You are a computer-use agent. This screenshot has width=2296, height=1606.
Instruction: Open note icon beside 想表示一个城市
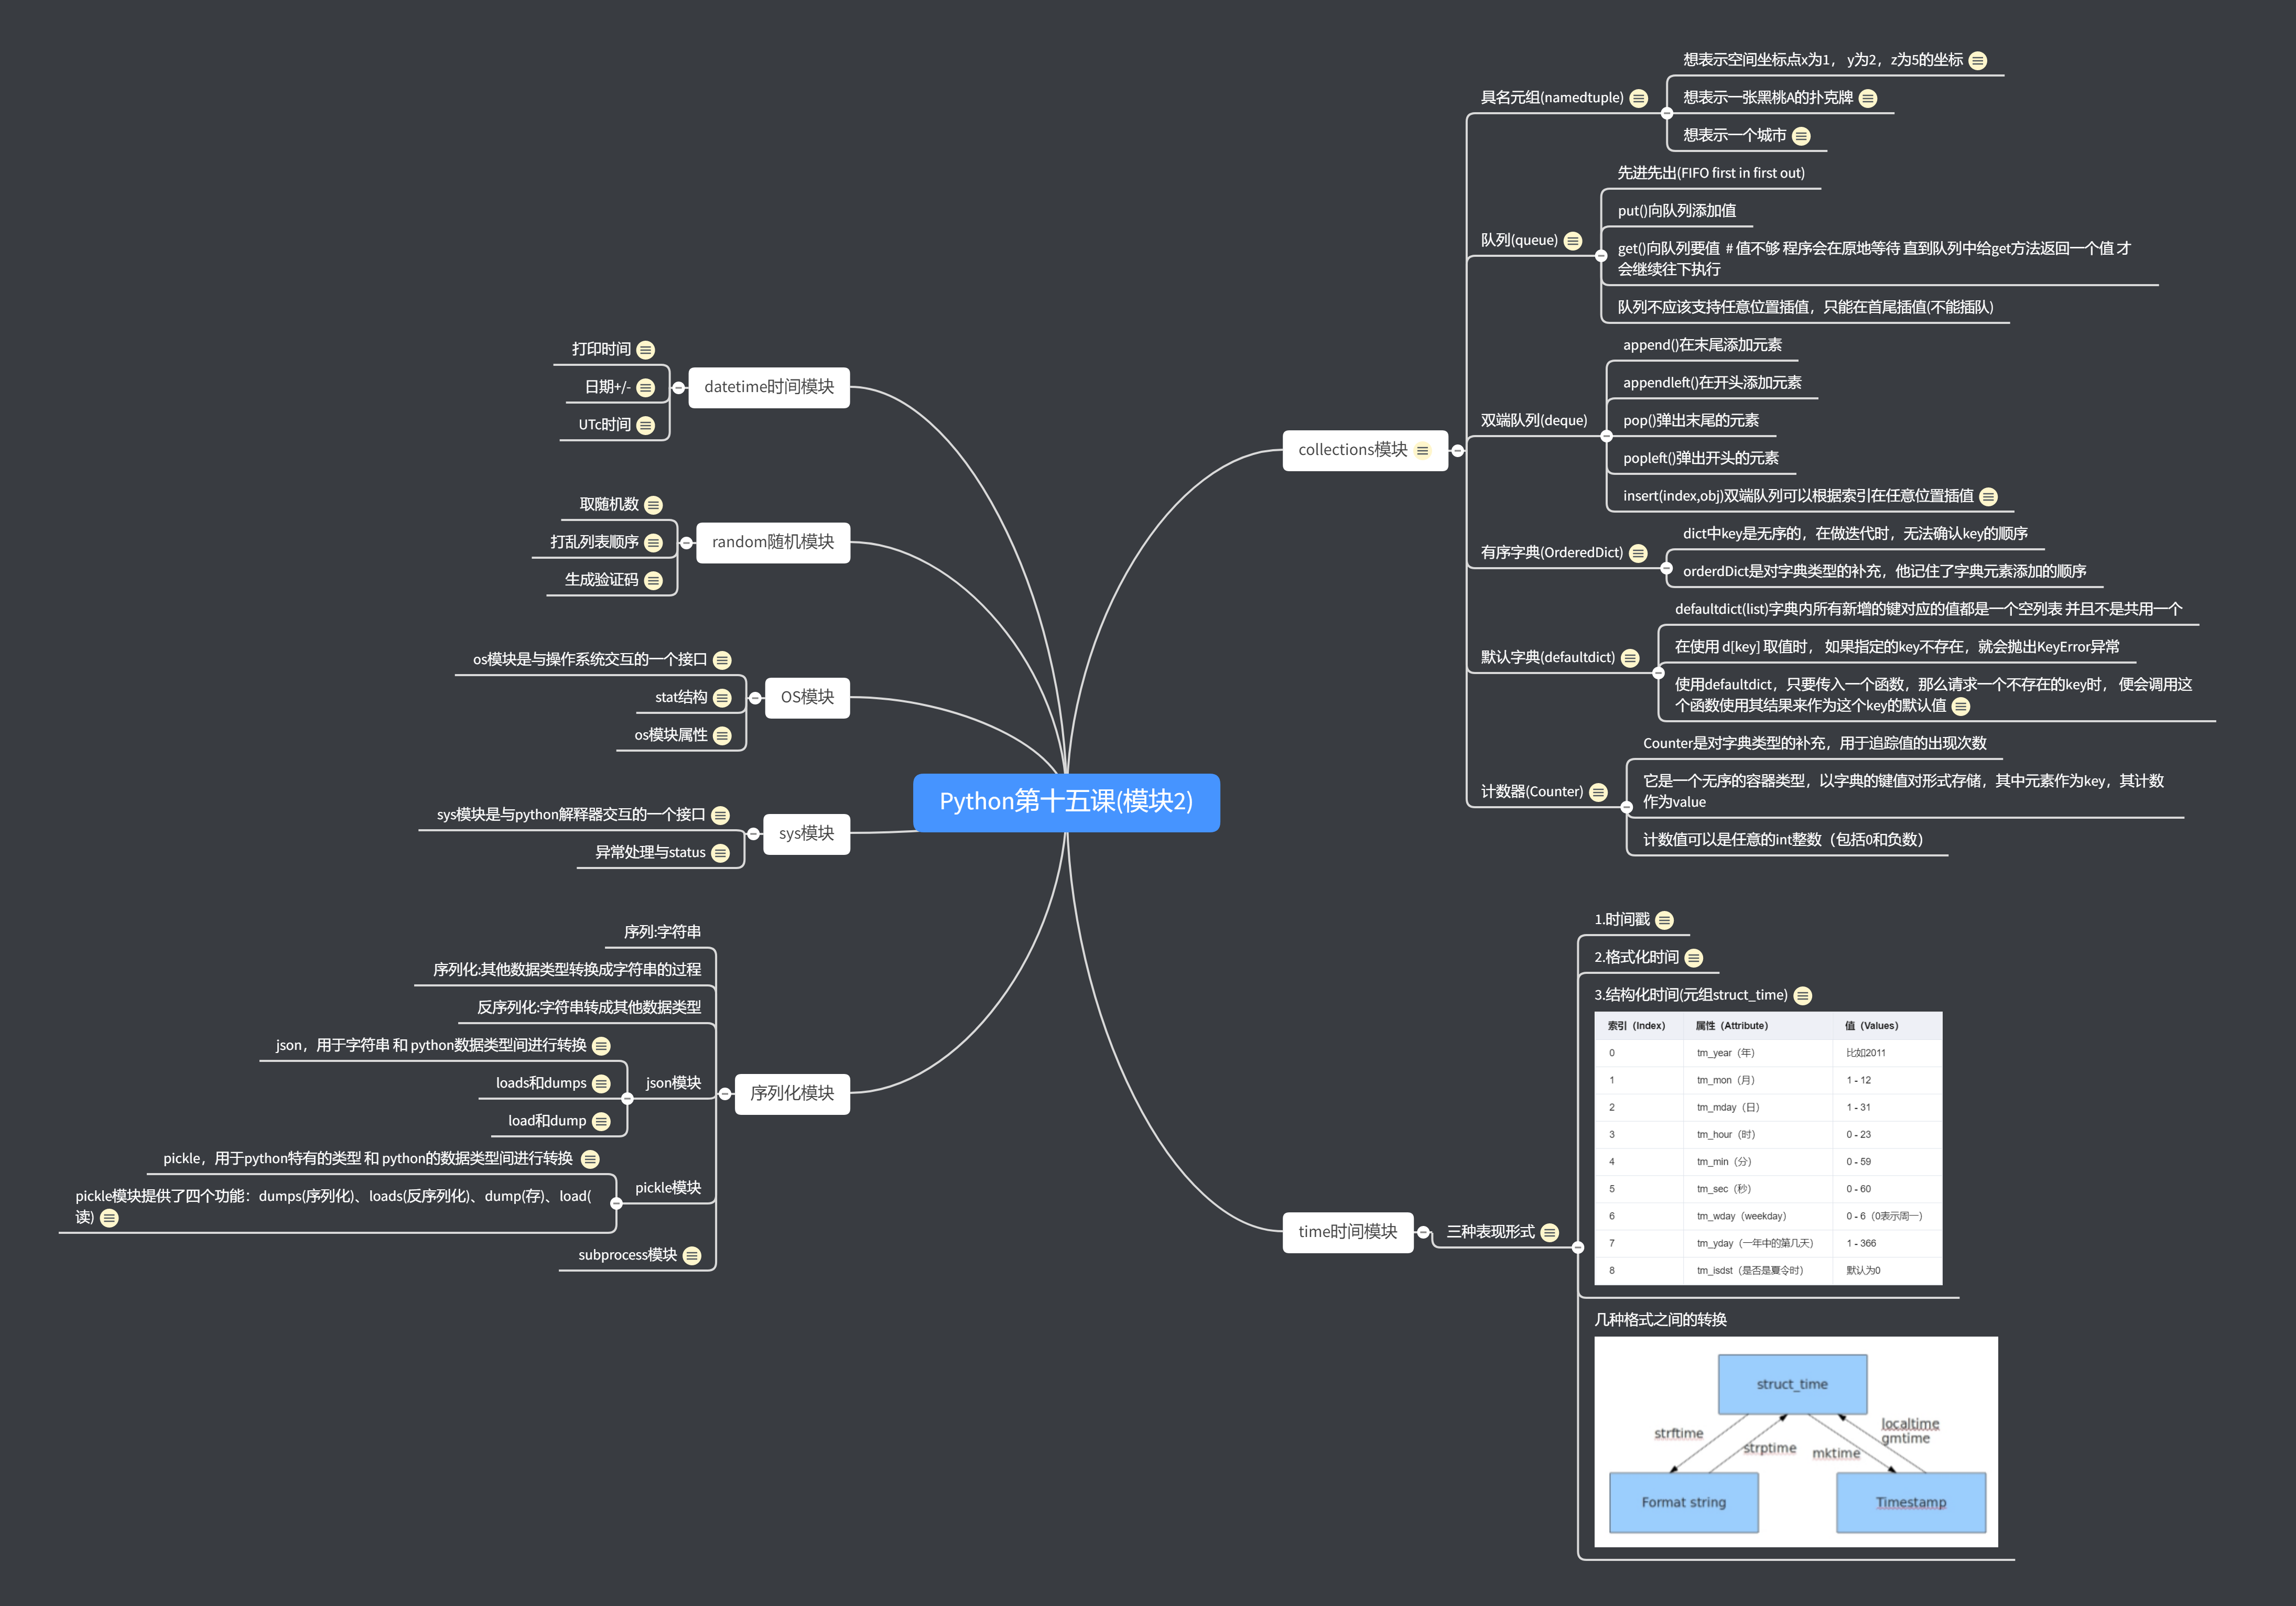(1801, 136)
